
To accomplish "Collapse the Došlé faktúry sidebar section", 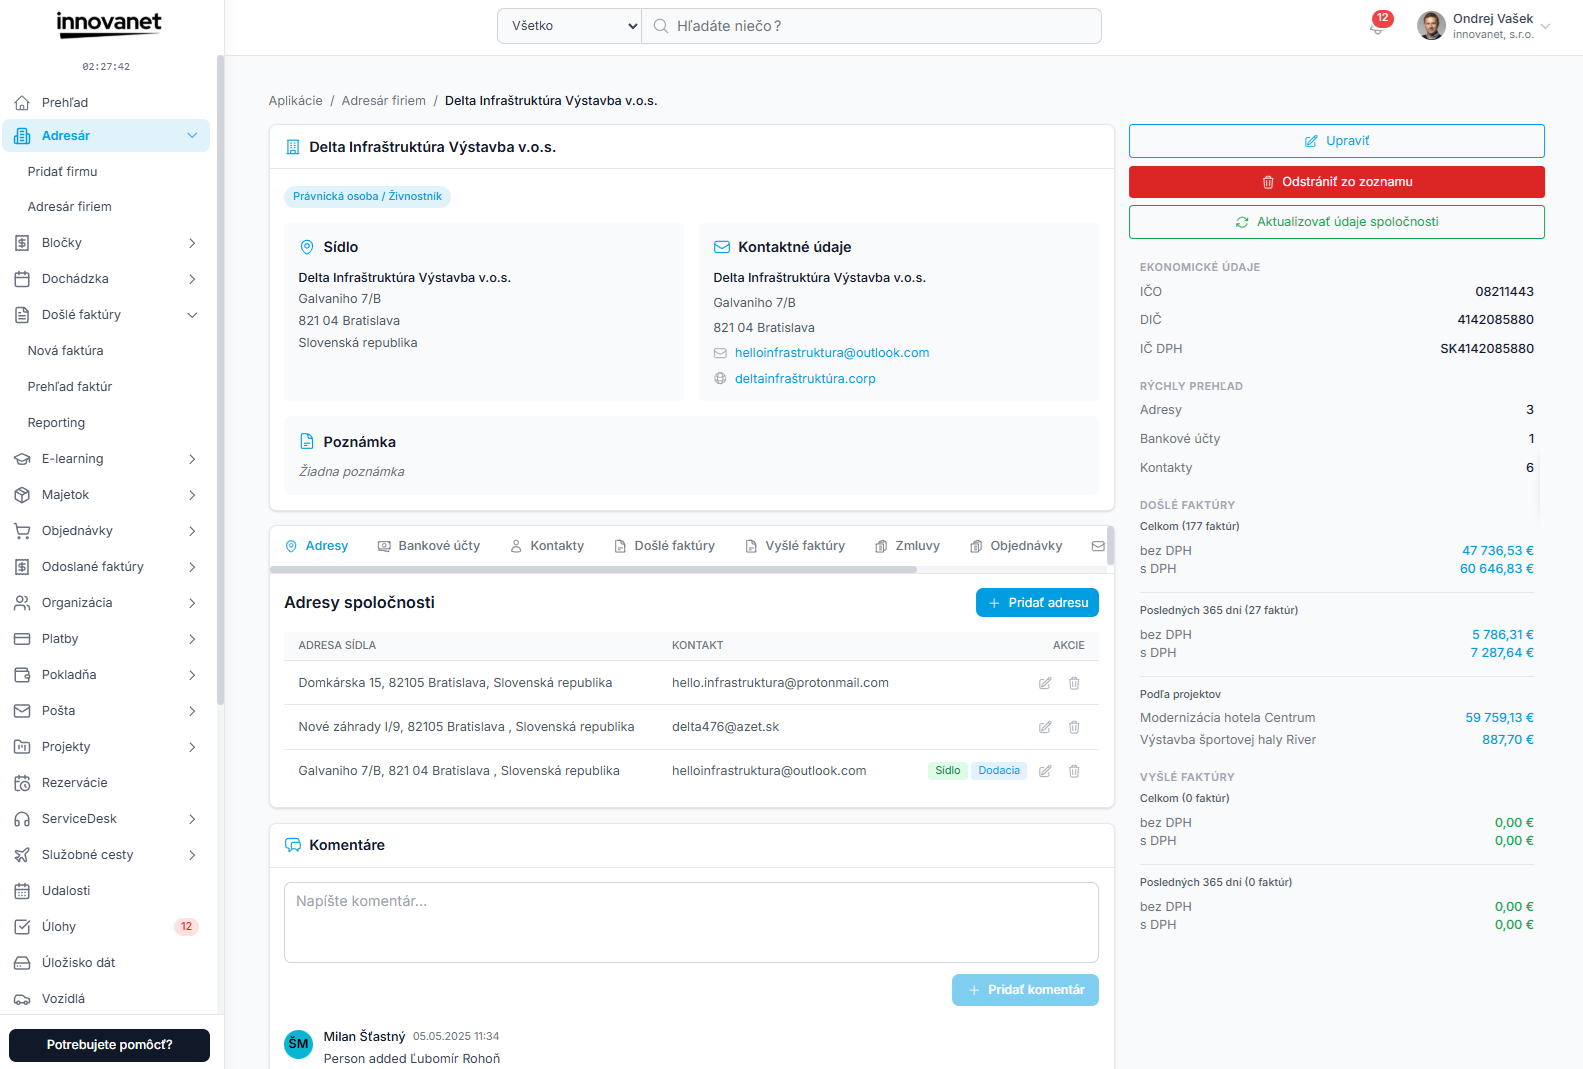I will 192,315.
